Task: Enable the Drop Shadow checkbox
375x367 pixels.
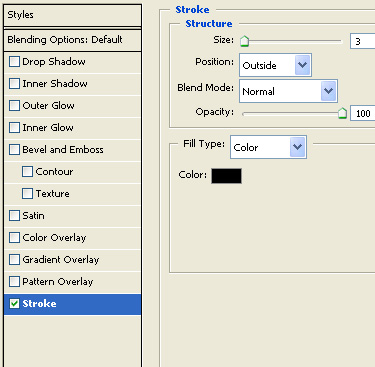Action: pyautogui.click(x=14, y=62)
